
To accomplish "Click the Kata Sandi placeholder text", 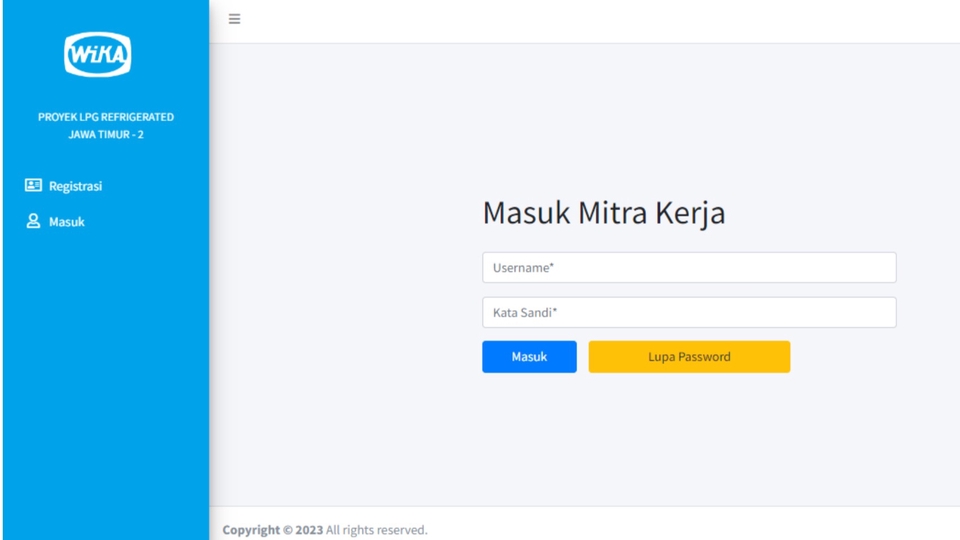I will (523, 313).
